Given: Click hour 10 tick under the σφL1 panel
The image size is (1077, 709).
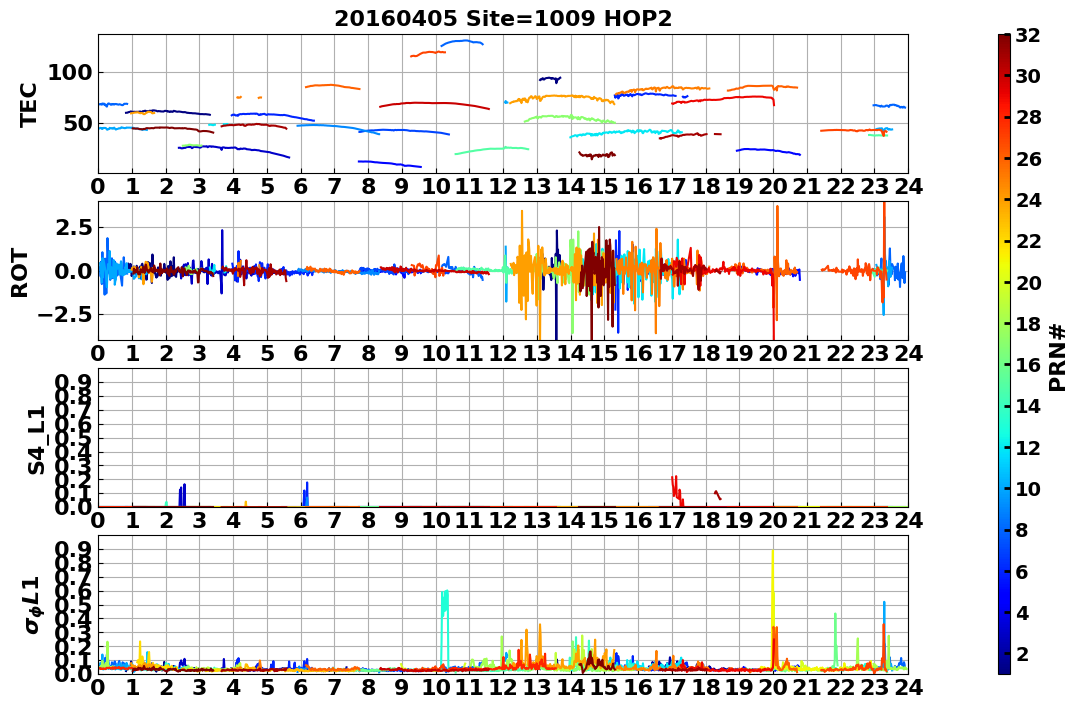Looking at the screenshot, I should [x=435, y=688].
